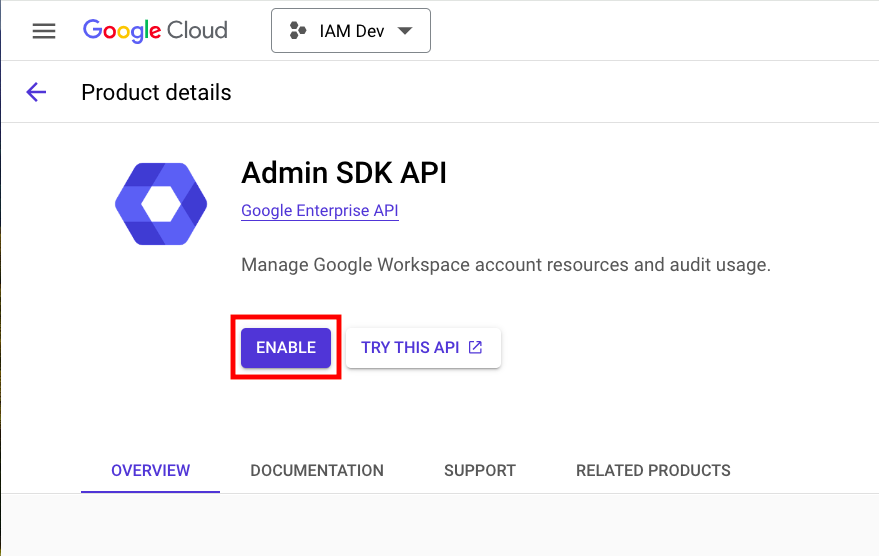
Task: Click the Google Cloud logo
Action: (x=155, y=31)
